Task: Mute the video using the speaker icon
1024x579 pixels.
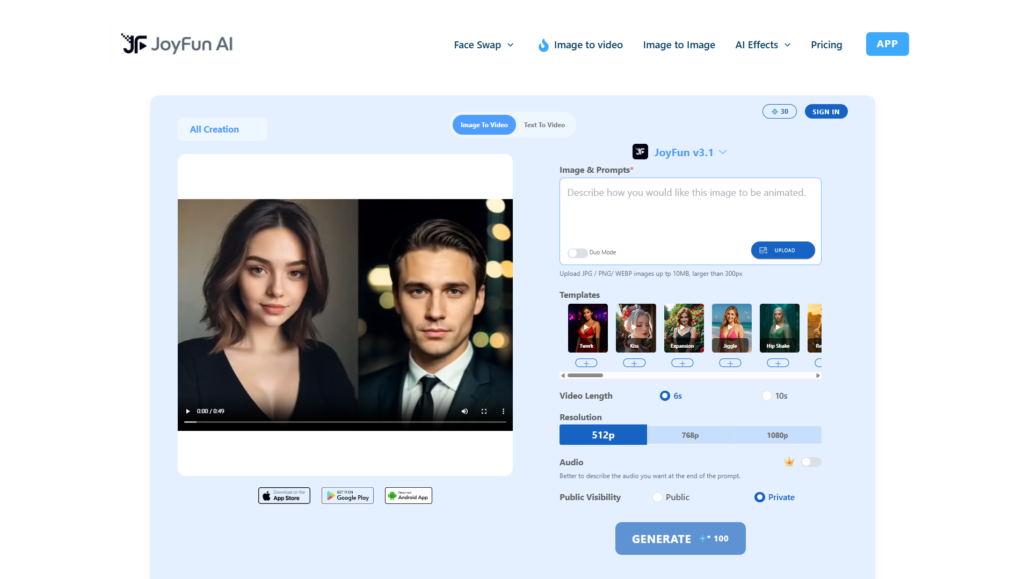Action: (x=464, y=411)
